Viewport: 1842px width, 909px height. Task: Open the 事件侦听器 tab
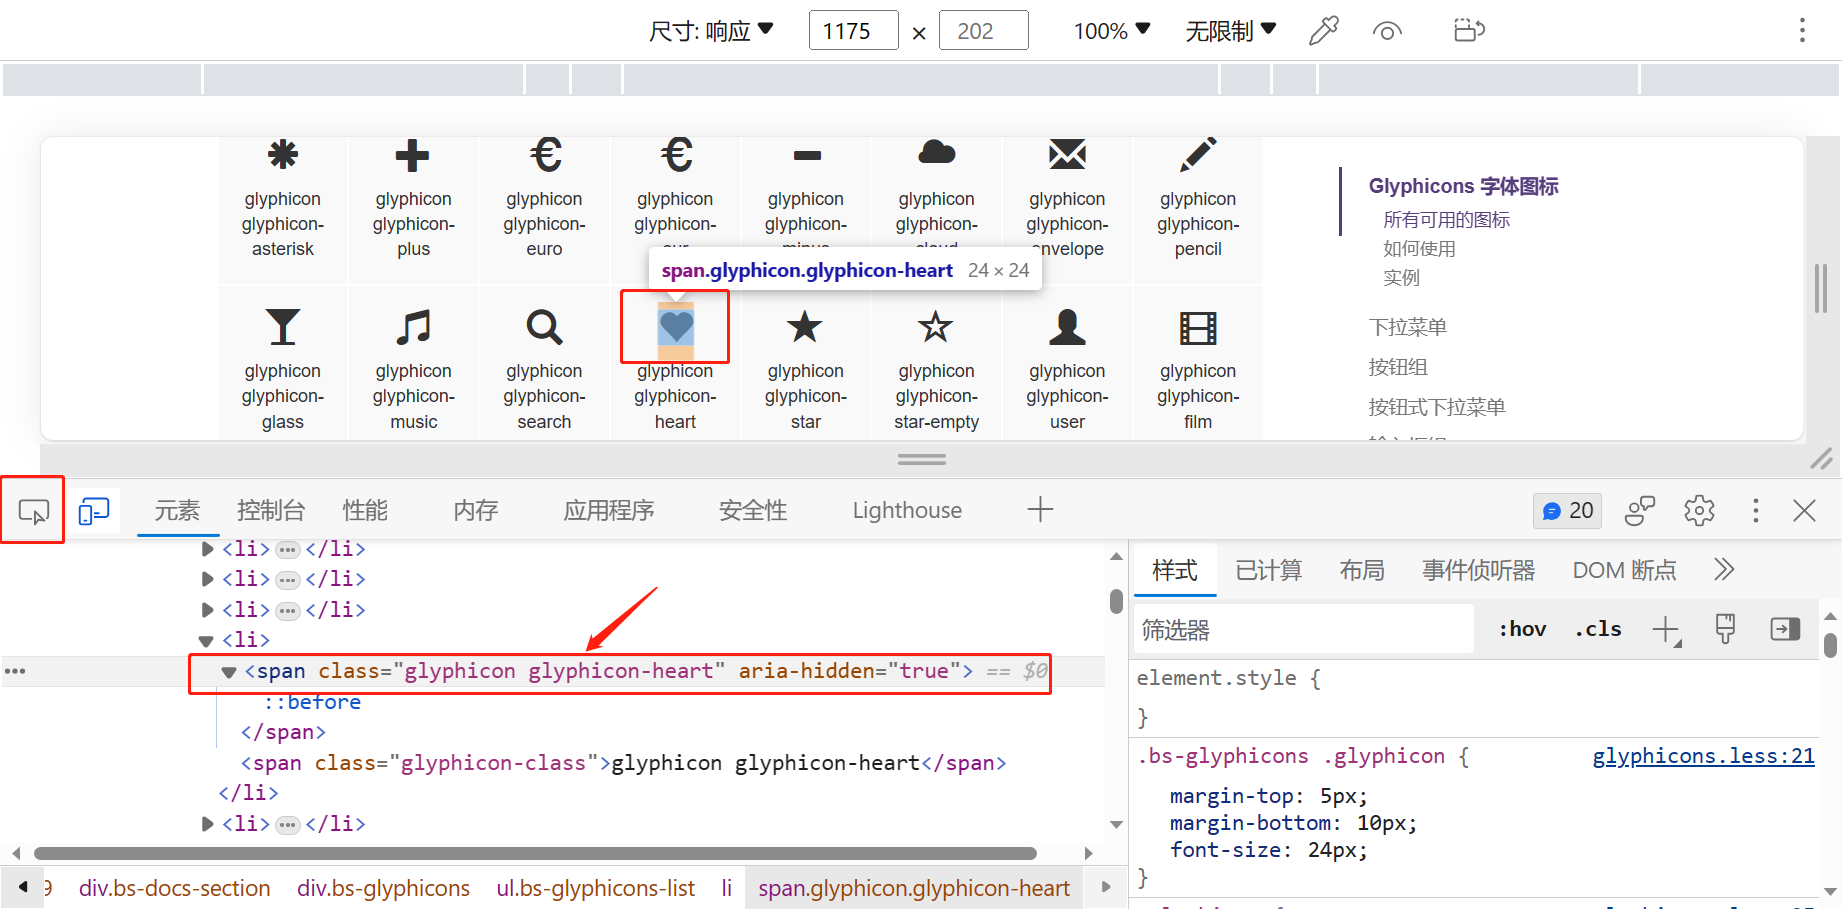(x=1478, y=570)
